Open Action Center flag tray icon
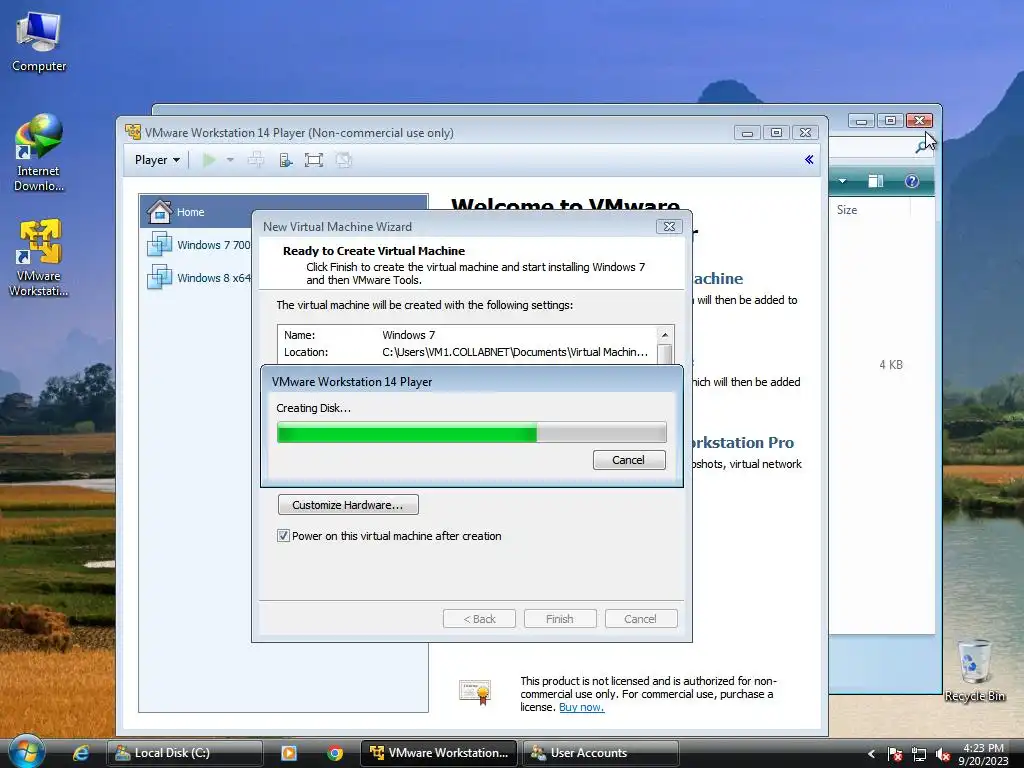The image size is (1024, 768). point(895,754)
